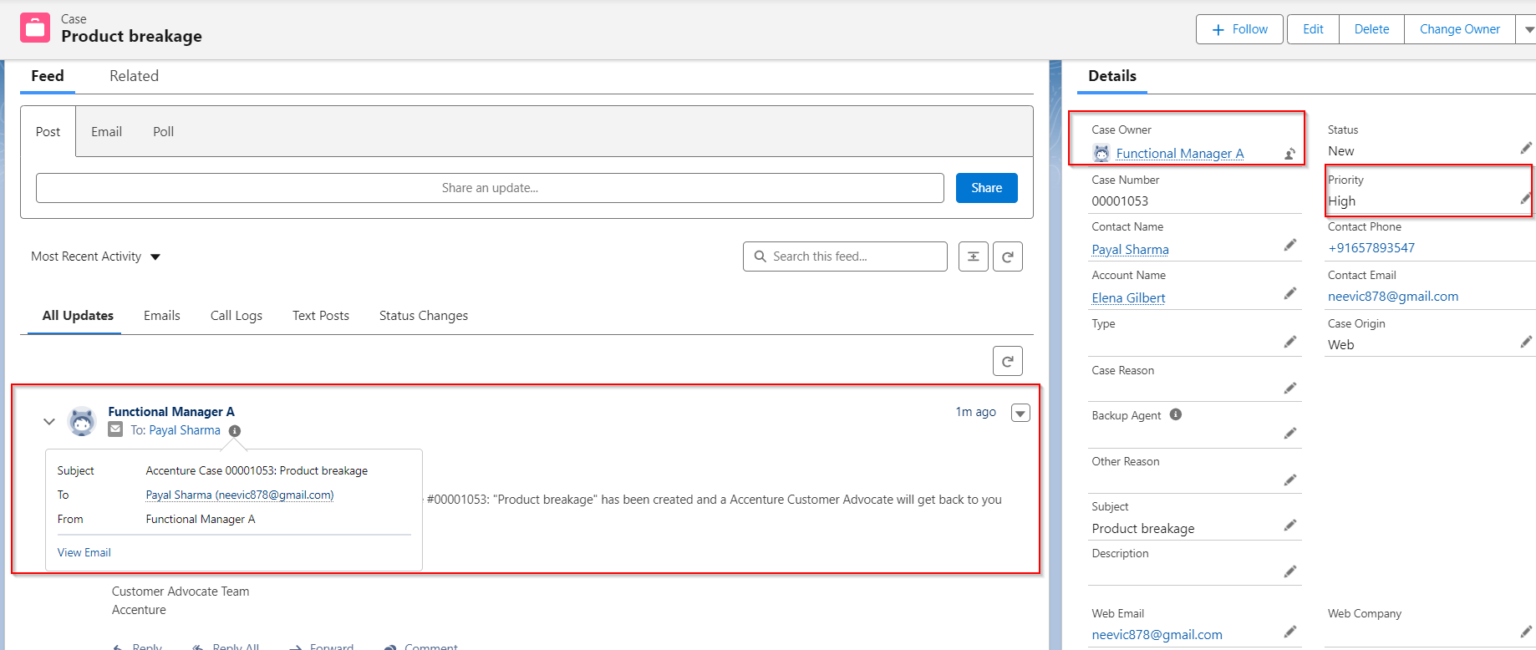Viewport: 1536px width, 650px height.
Task: Open the feed filter icon
Action: [973, 256]
